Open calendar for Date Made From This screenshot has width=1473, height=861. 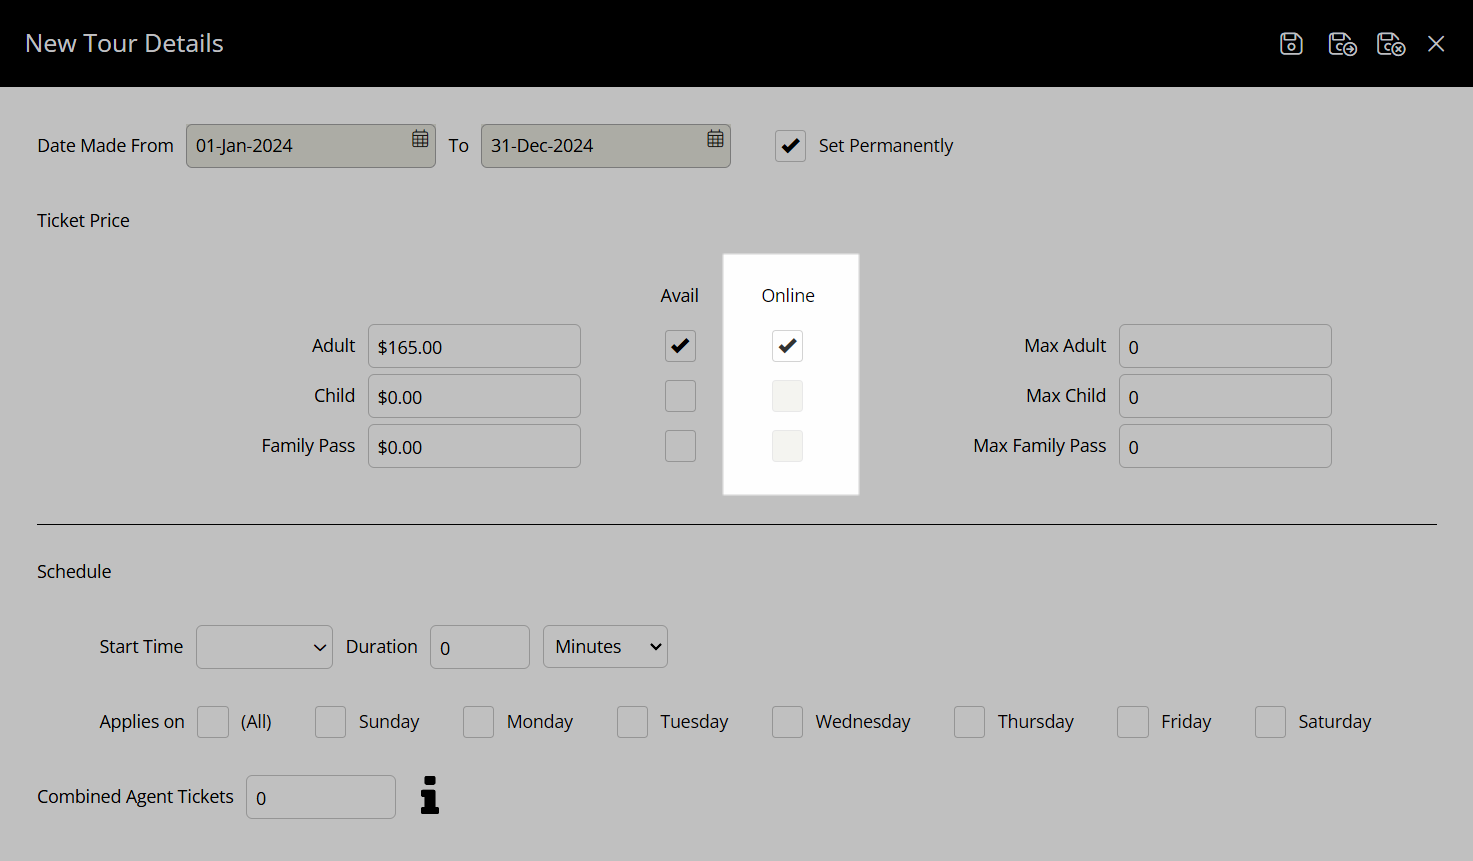click(x=420, y=139)
